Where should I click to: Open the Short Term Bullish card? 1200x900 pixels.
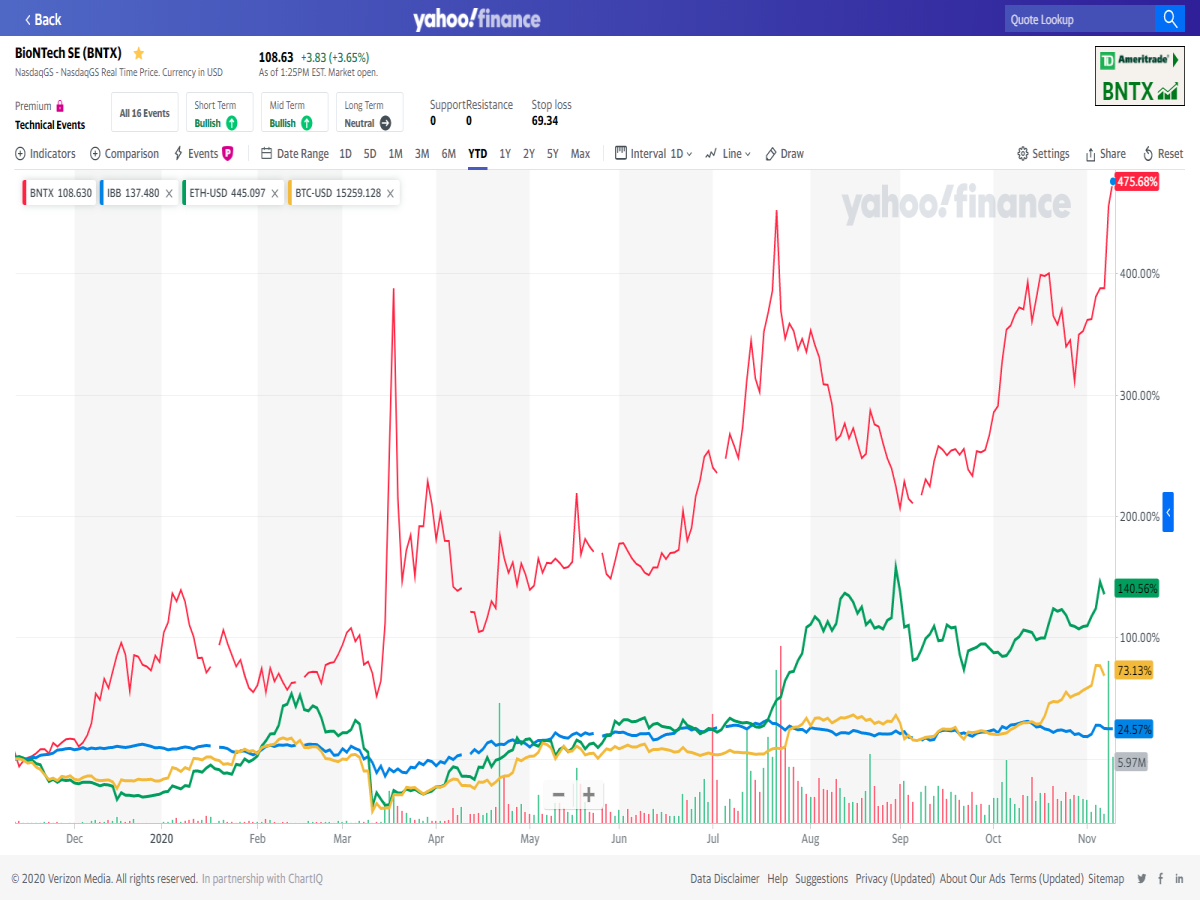[219, 113]
